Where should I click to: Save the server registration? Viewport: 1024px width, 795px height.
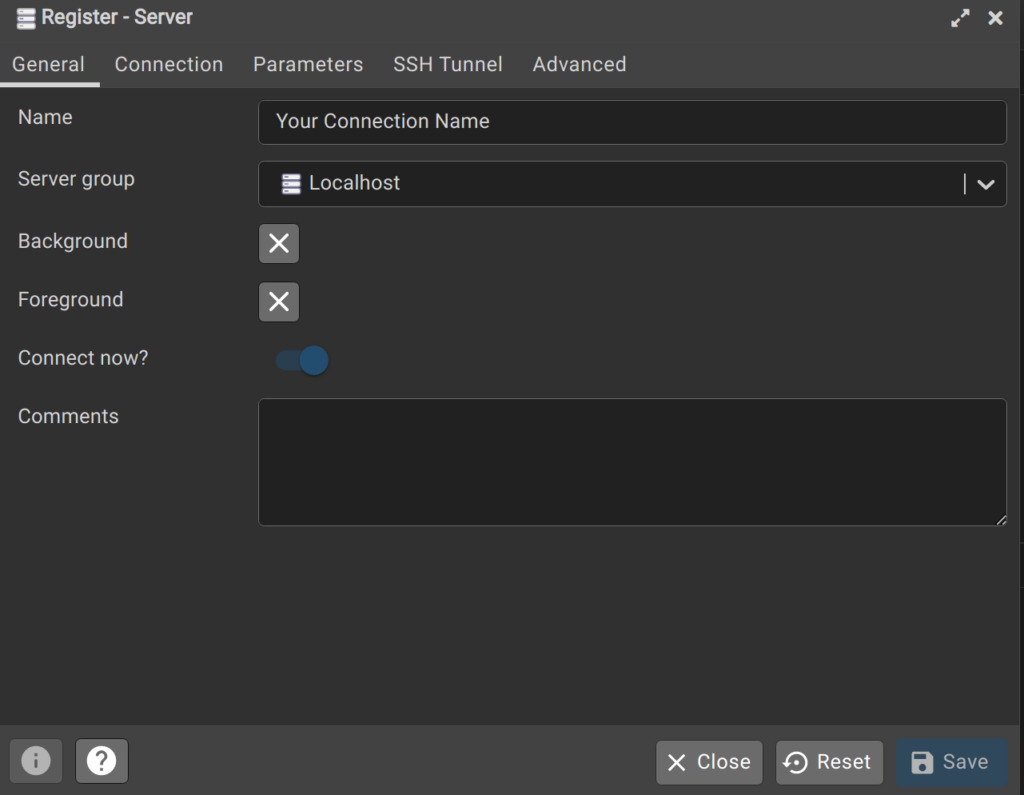pyautogui.click(x=951, y=762)
